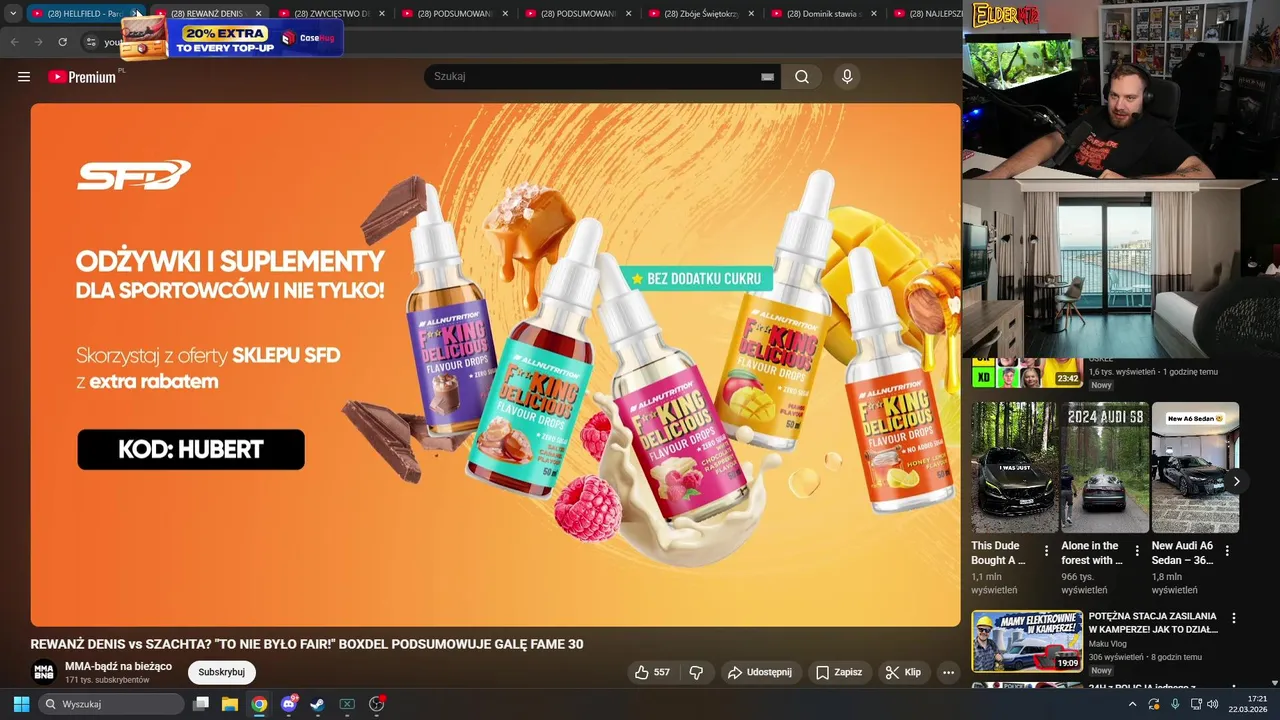Open options for 'This Dude Bought A' short
The height and width of the screenshot is (720, 1280).
(x=1047, y=551)
